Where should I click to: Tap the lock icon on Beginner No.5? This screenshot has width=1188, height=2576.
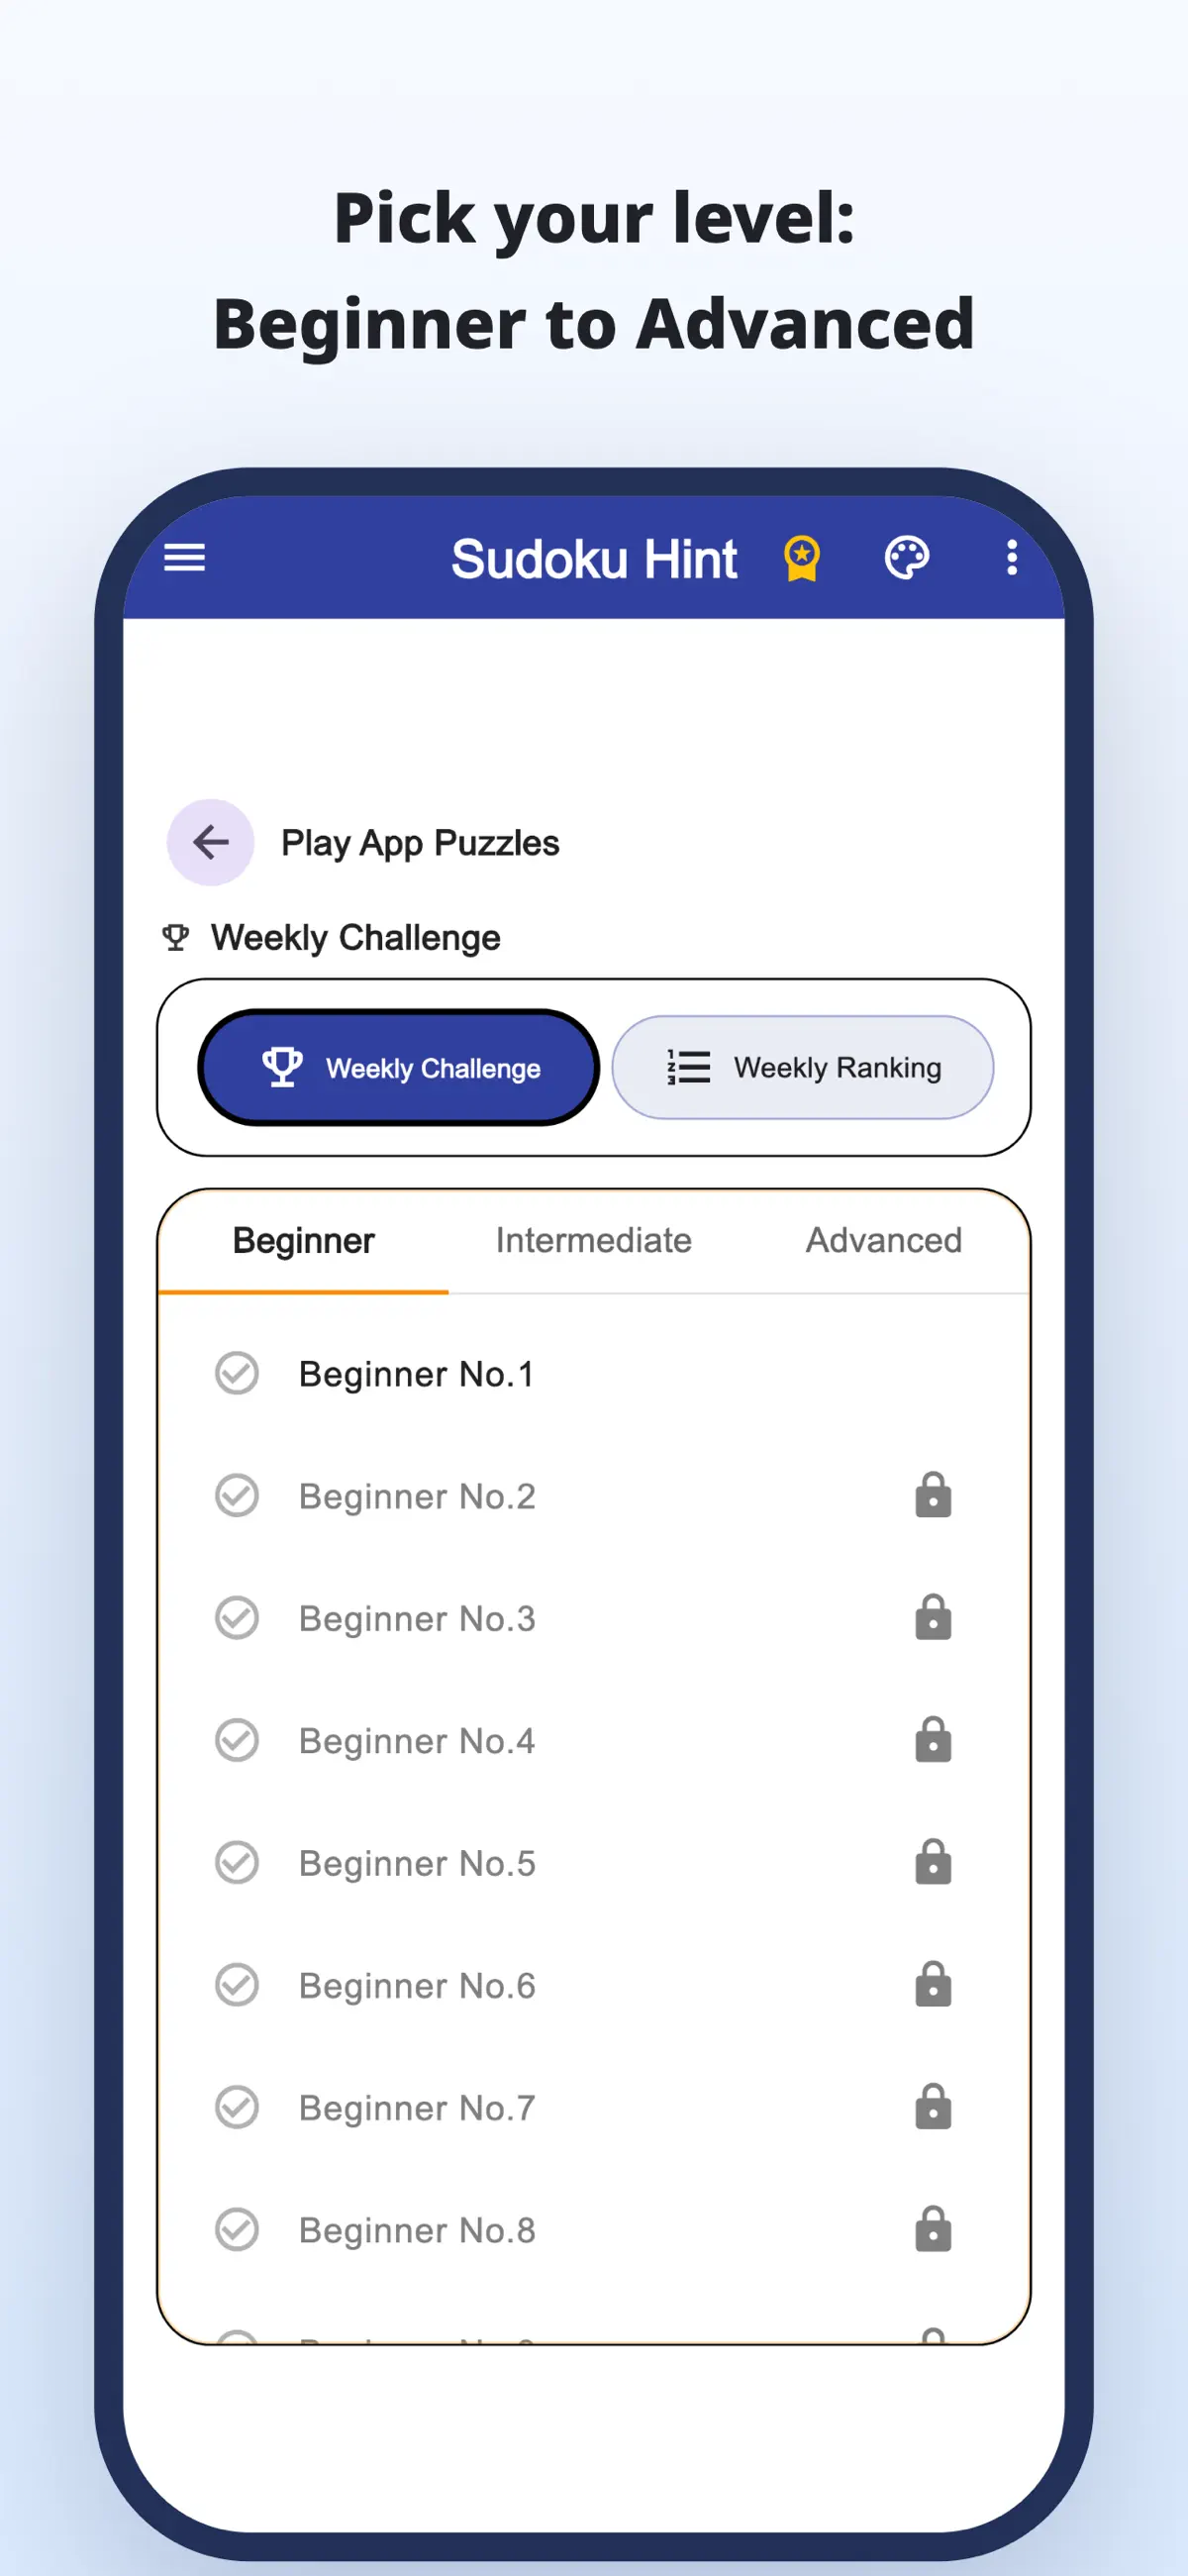(x=933, y=1862)
